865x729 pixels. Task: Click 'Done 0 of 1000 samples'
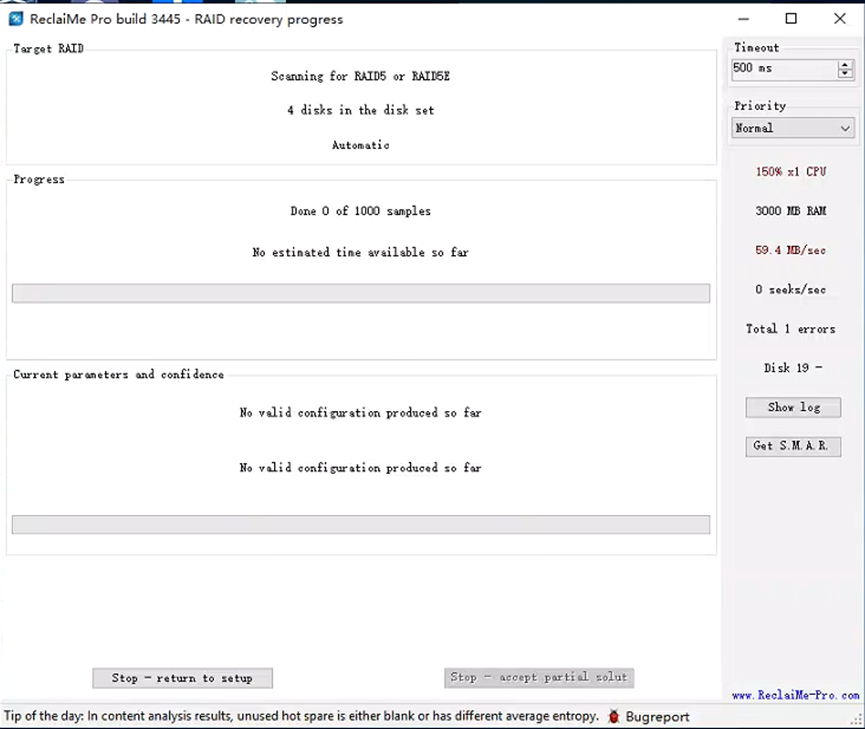(x=361, y=211)
